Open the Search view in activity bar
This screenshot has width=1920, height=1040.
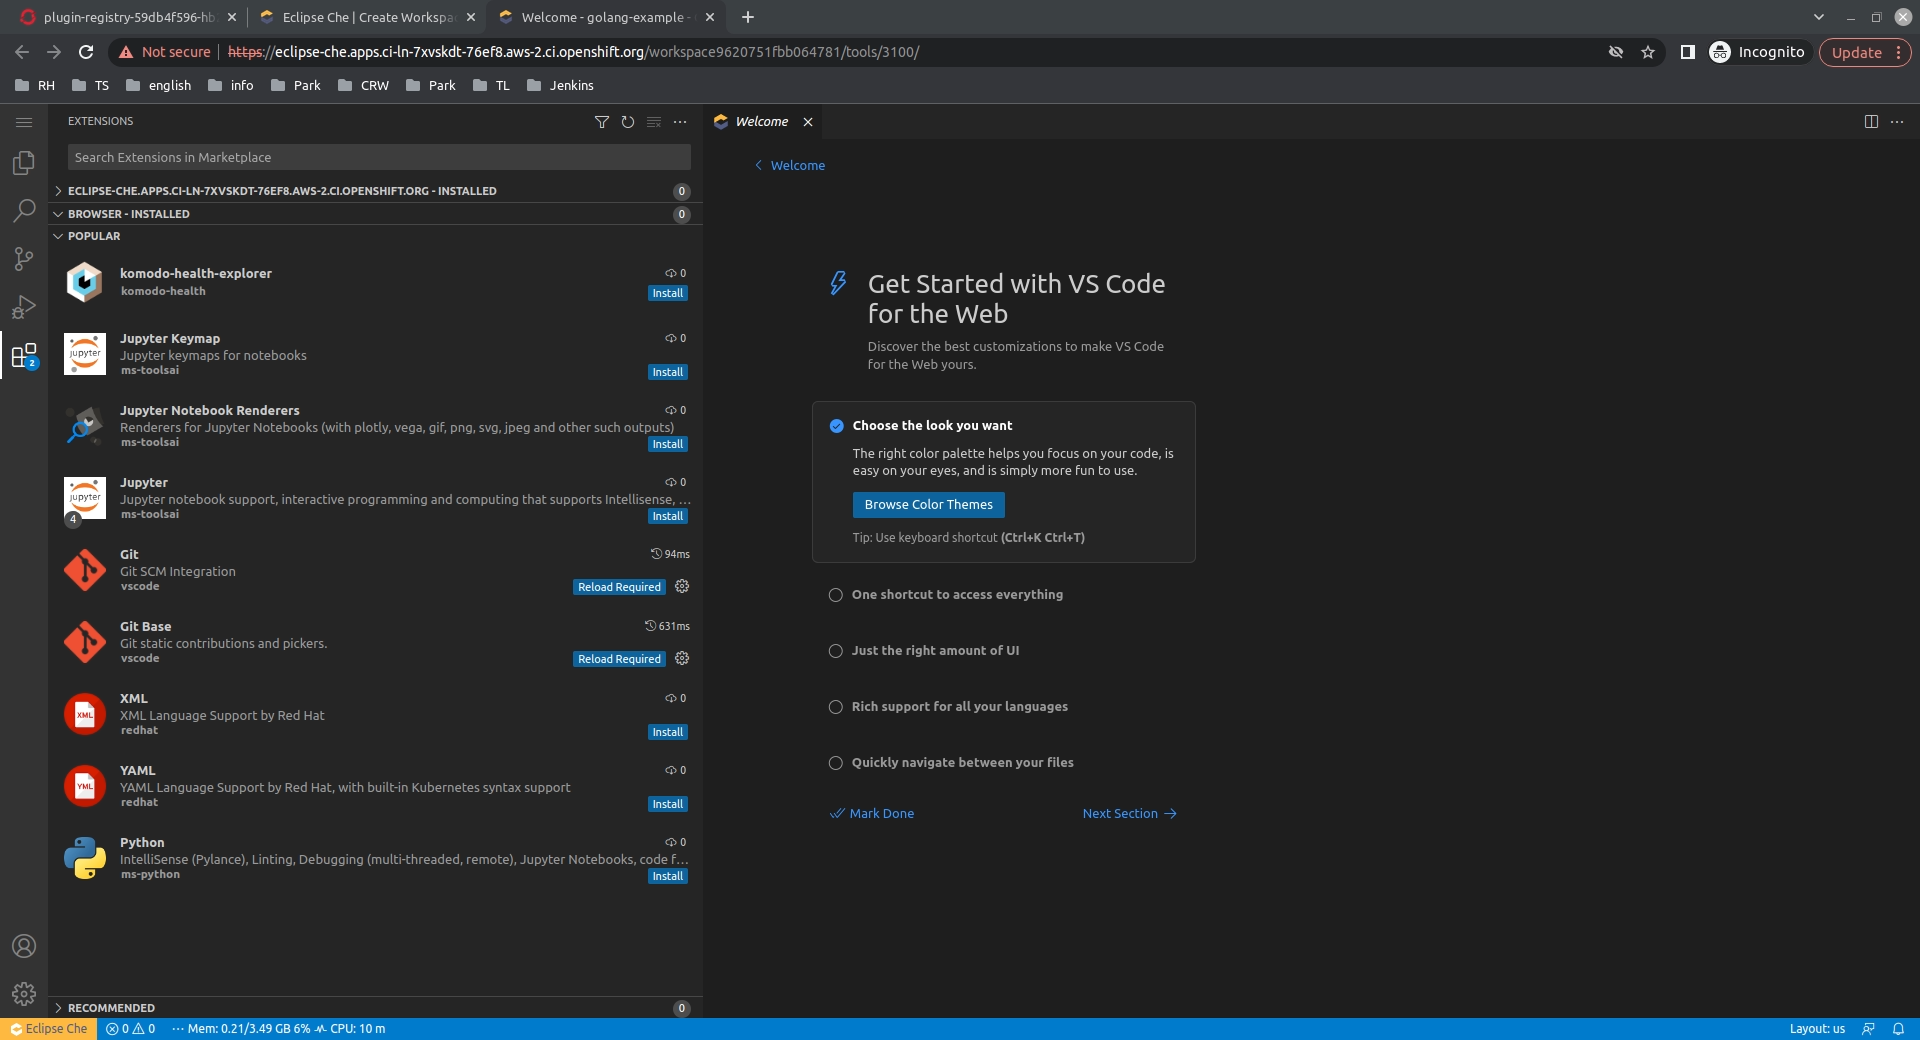[x=24, y=211]
